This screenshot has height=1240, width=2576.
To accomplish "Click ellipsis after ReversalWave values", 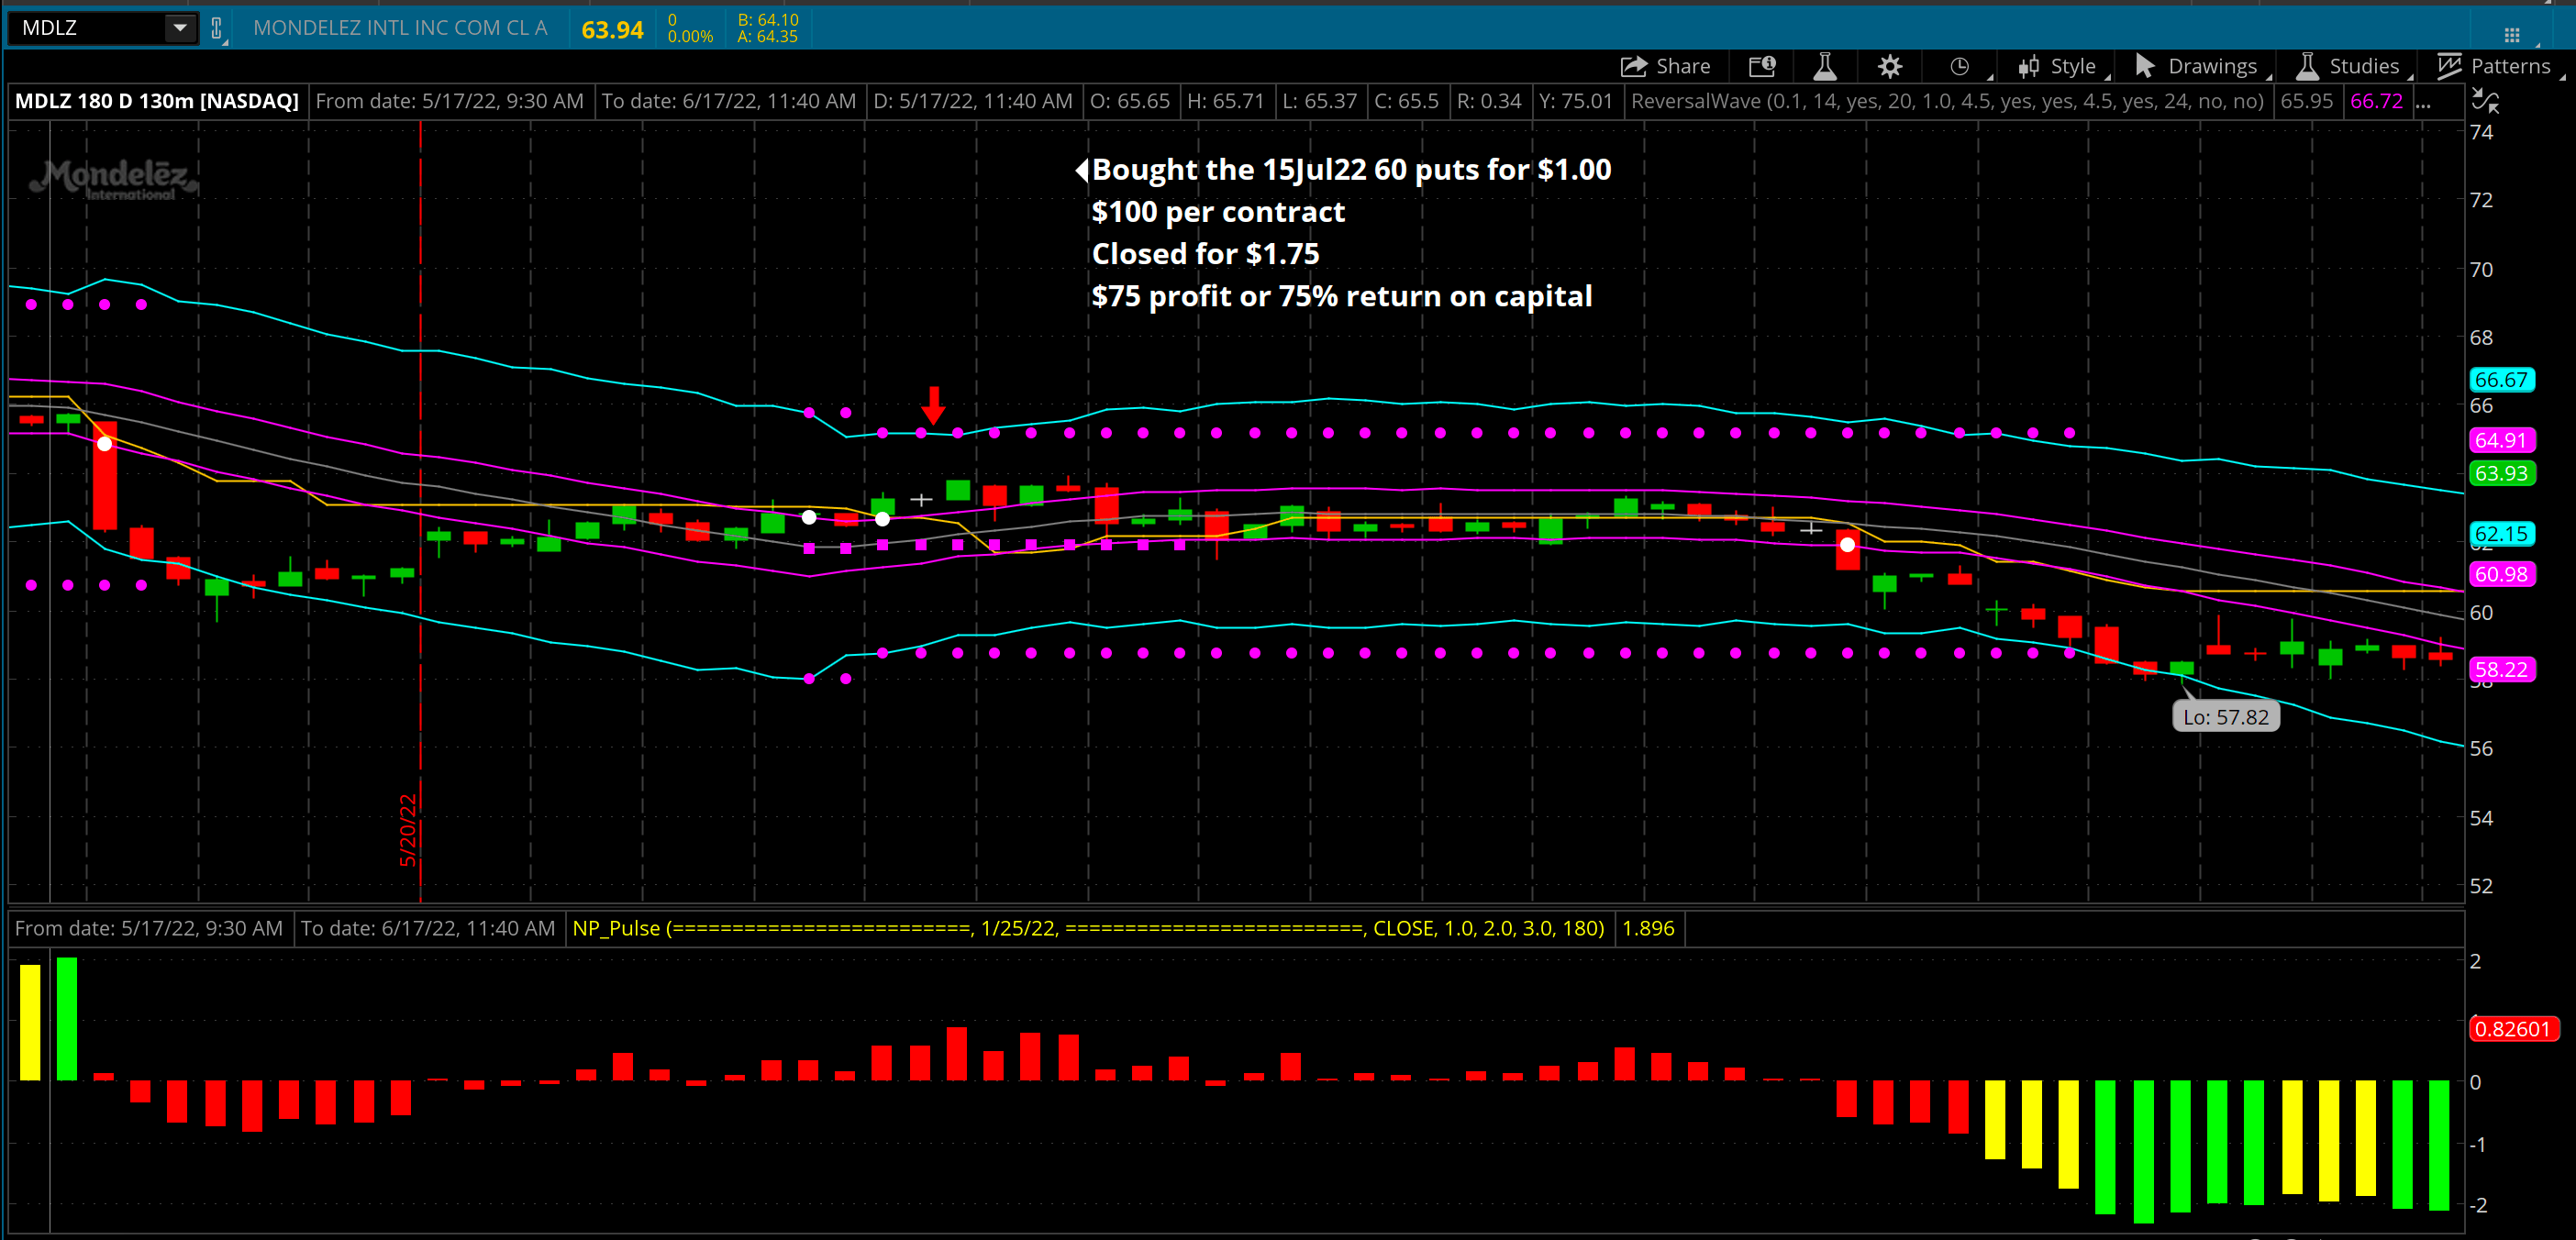I will coord(2423,101).
